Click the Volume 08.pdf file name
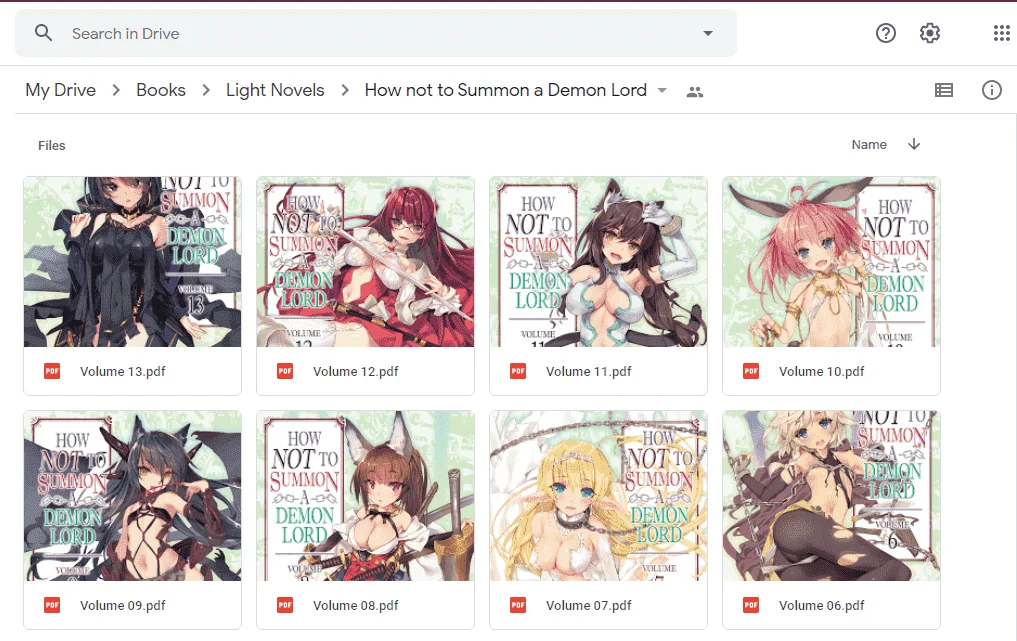This screenshot has height=641, width=1017. point(355,605)
